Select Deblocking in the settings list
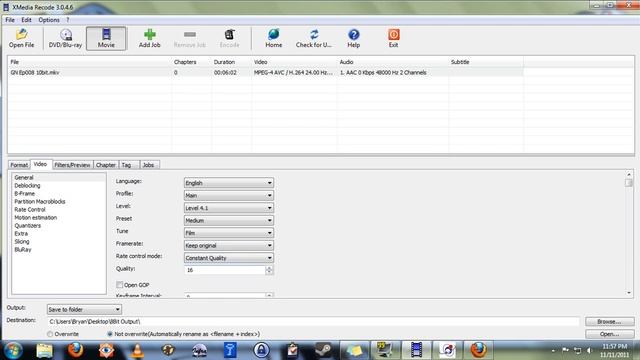This screenshot has height=360, width=640. coord(27,185)
